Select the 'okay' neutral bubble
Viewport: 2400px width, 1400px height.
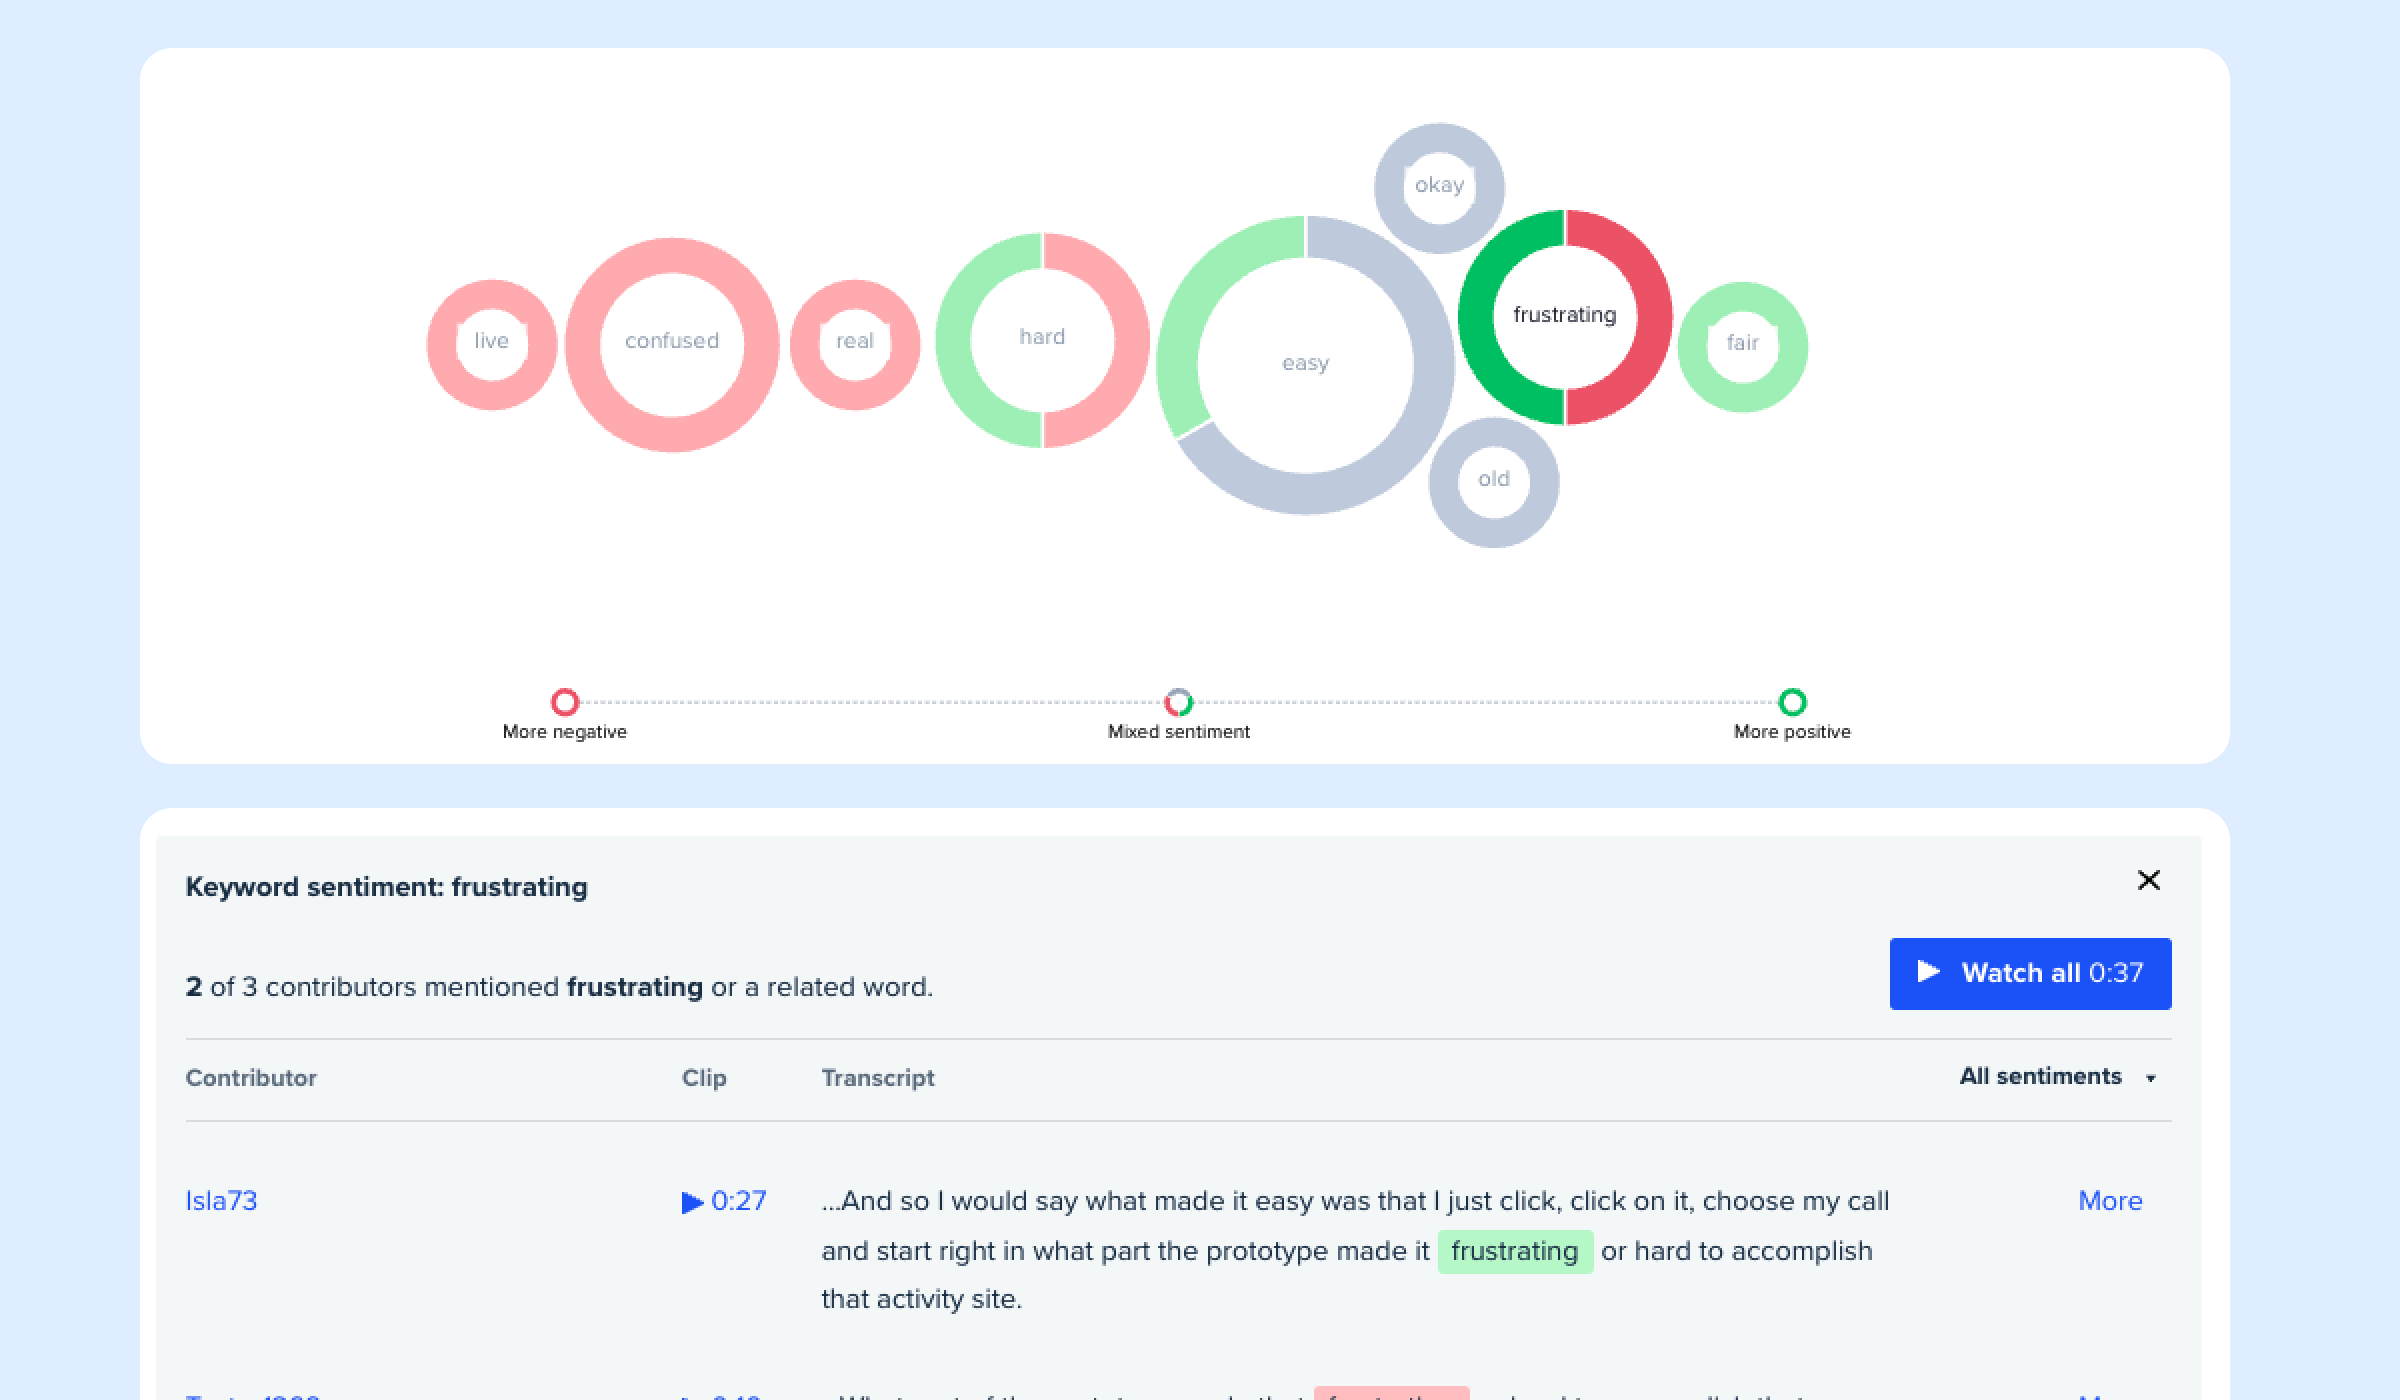pos(1439,185)
